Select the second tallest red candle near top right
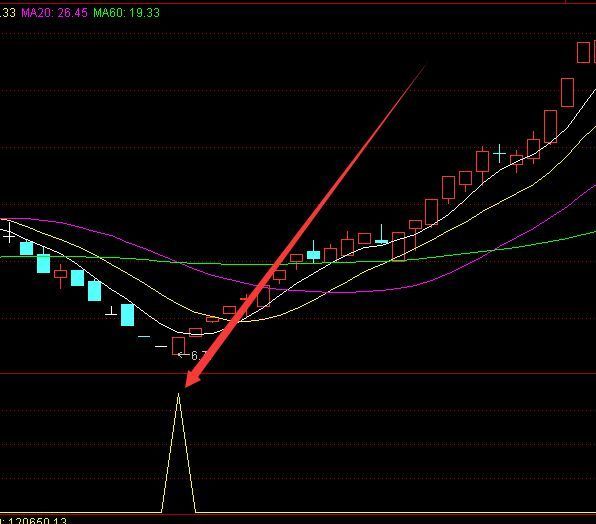 tap(567, 93)
